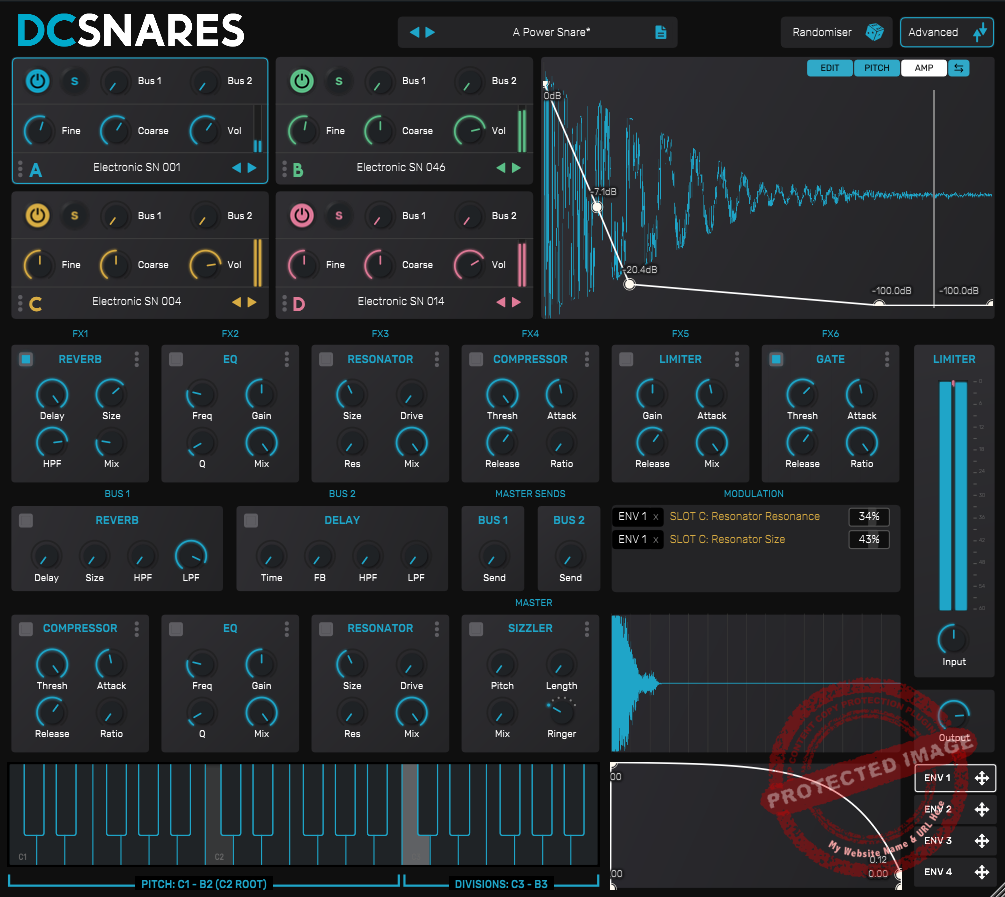1005x897 pixels.
Task: Select the AMP envelope tab
Action: click(924, 68)
